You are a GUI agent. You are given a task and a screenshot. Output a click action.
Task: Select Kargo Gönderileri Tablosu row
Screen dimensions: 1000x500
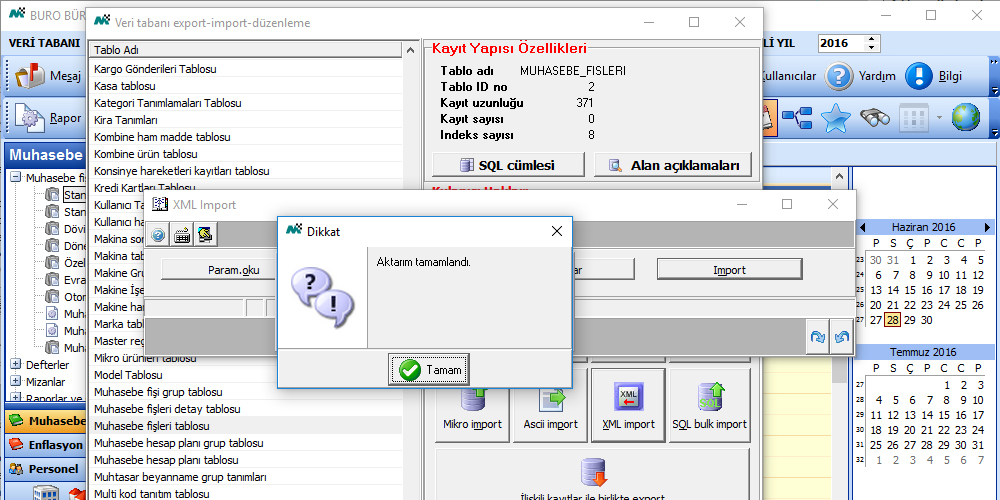click(245, 69)
